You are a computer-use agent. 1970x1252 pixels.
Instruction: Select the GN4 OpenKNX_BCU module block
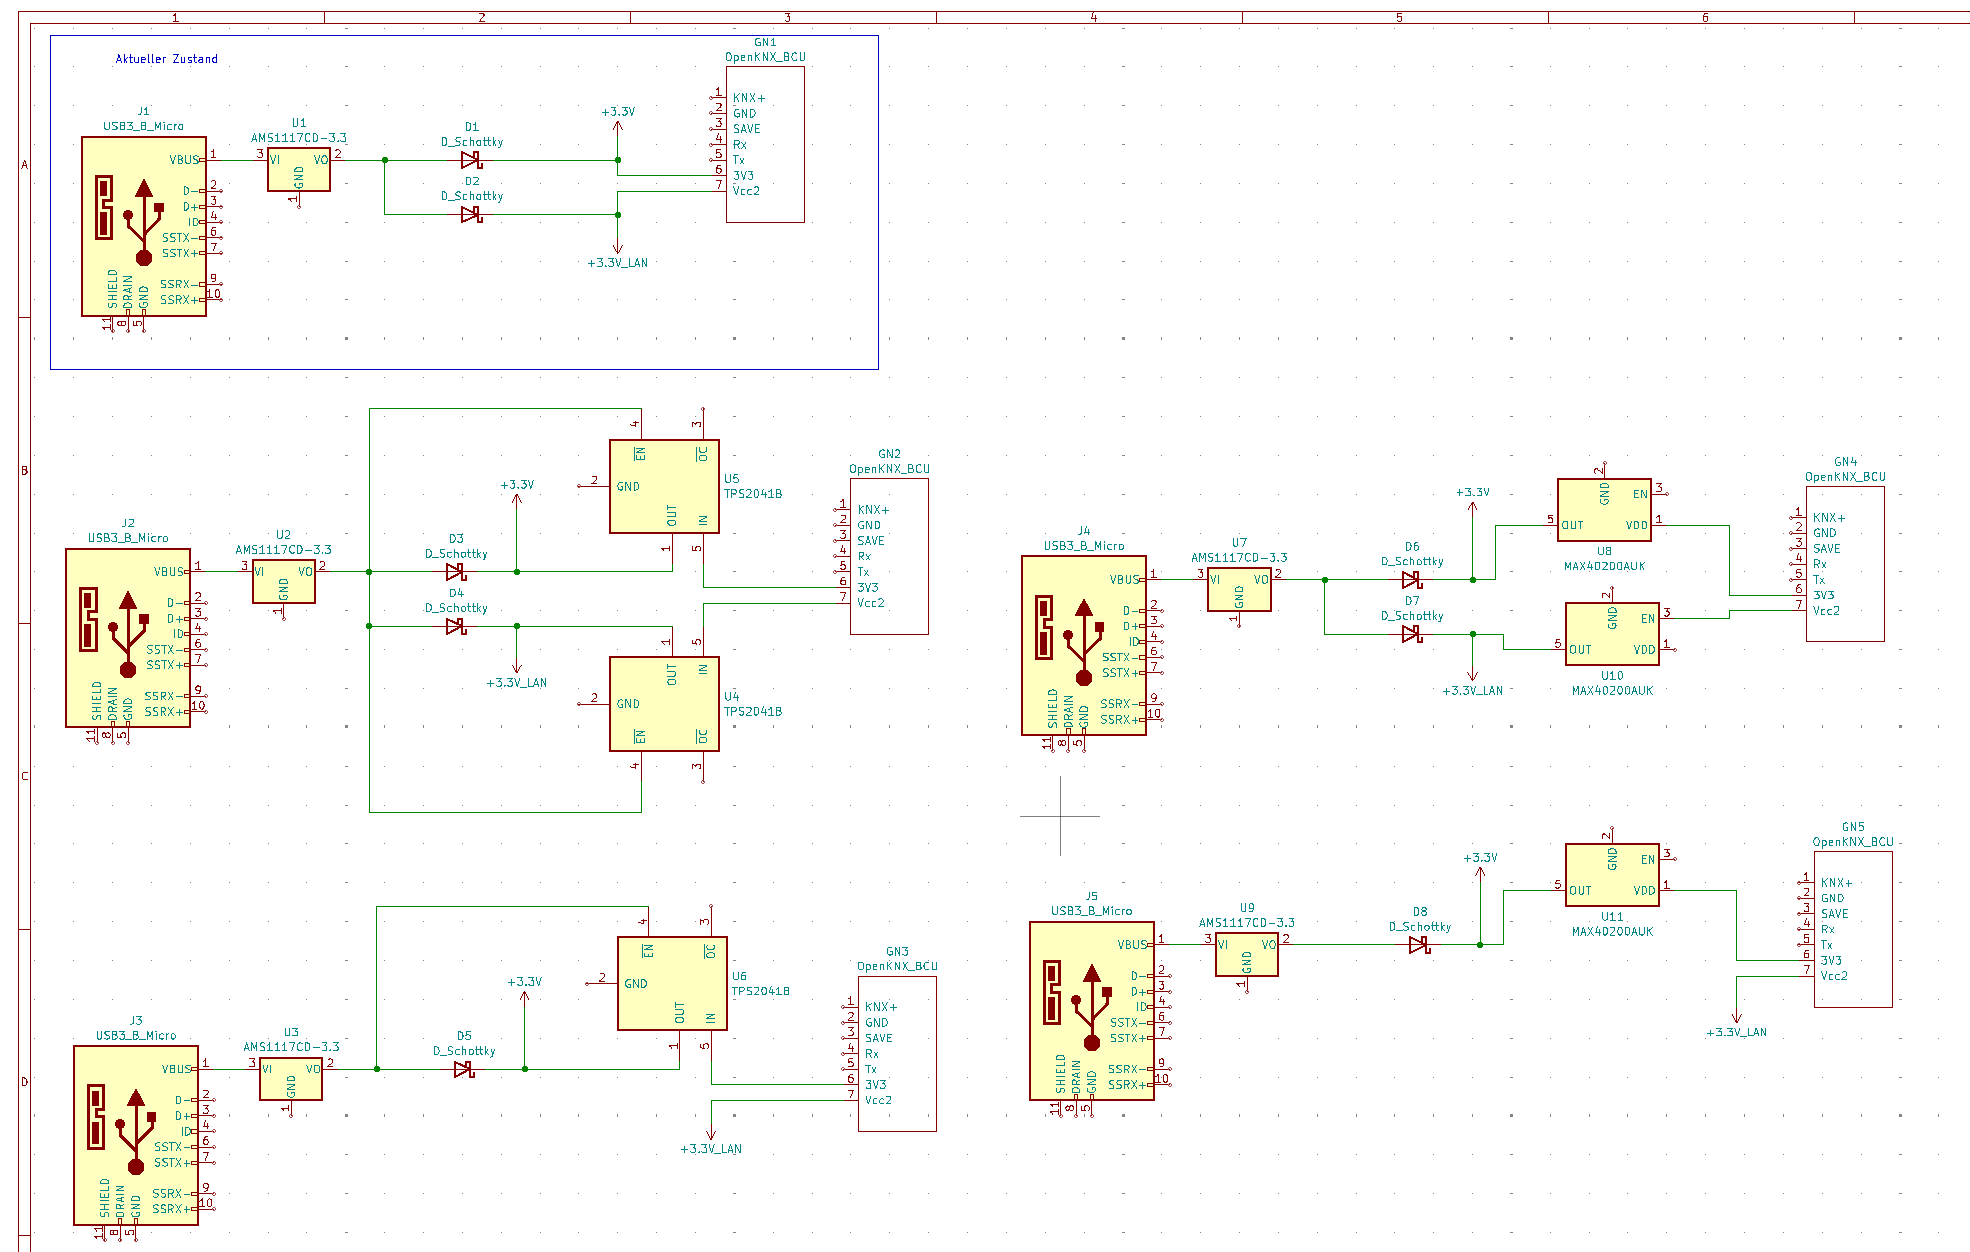(1845, 564)
